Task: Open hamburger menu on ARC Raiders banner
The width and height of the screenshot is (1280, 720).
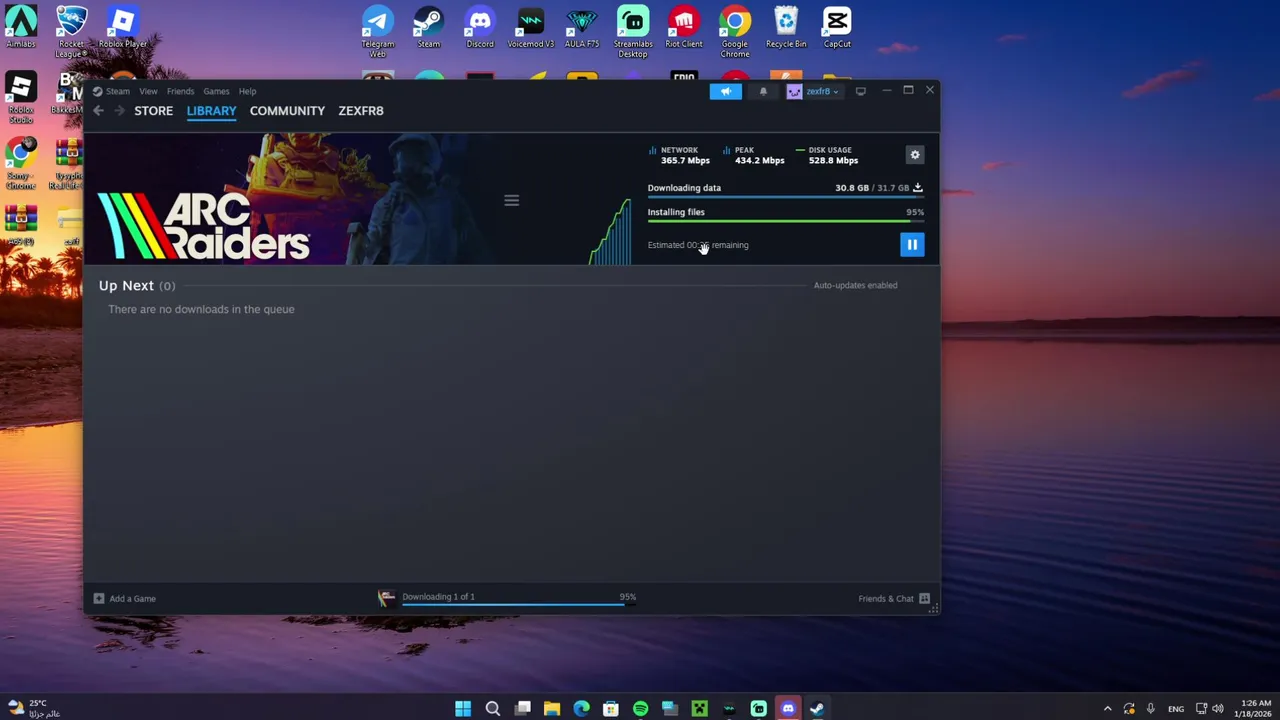Action: 511,201
